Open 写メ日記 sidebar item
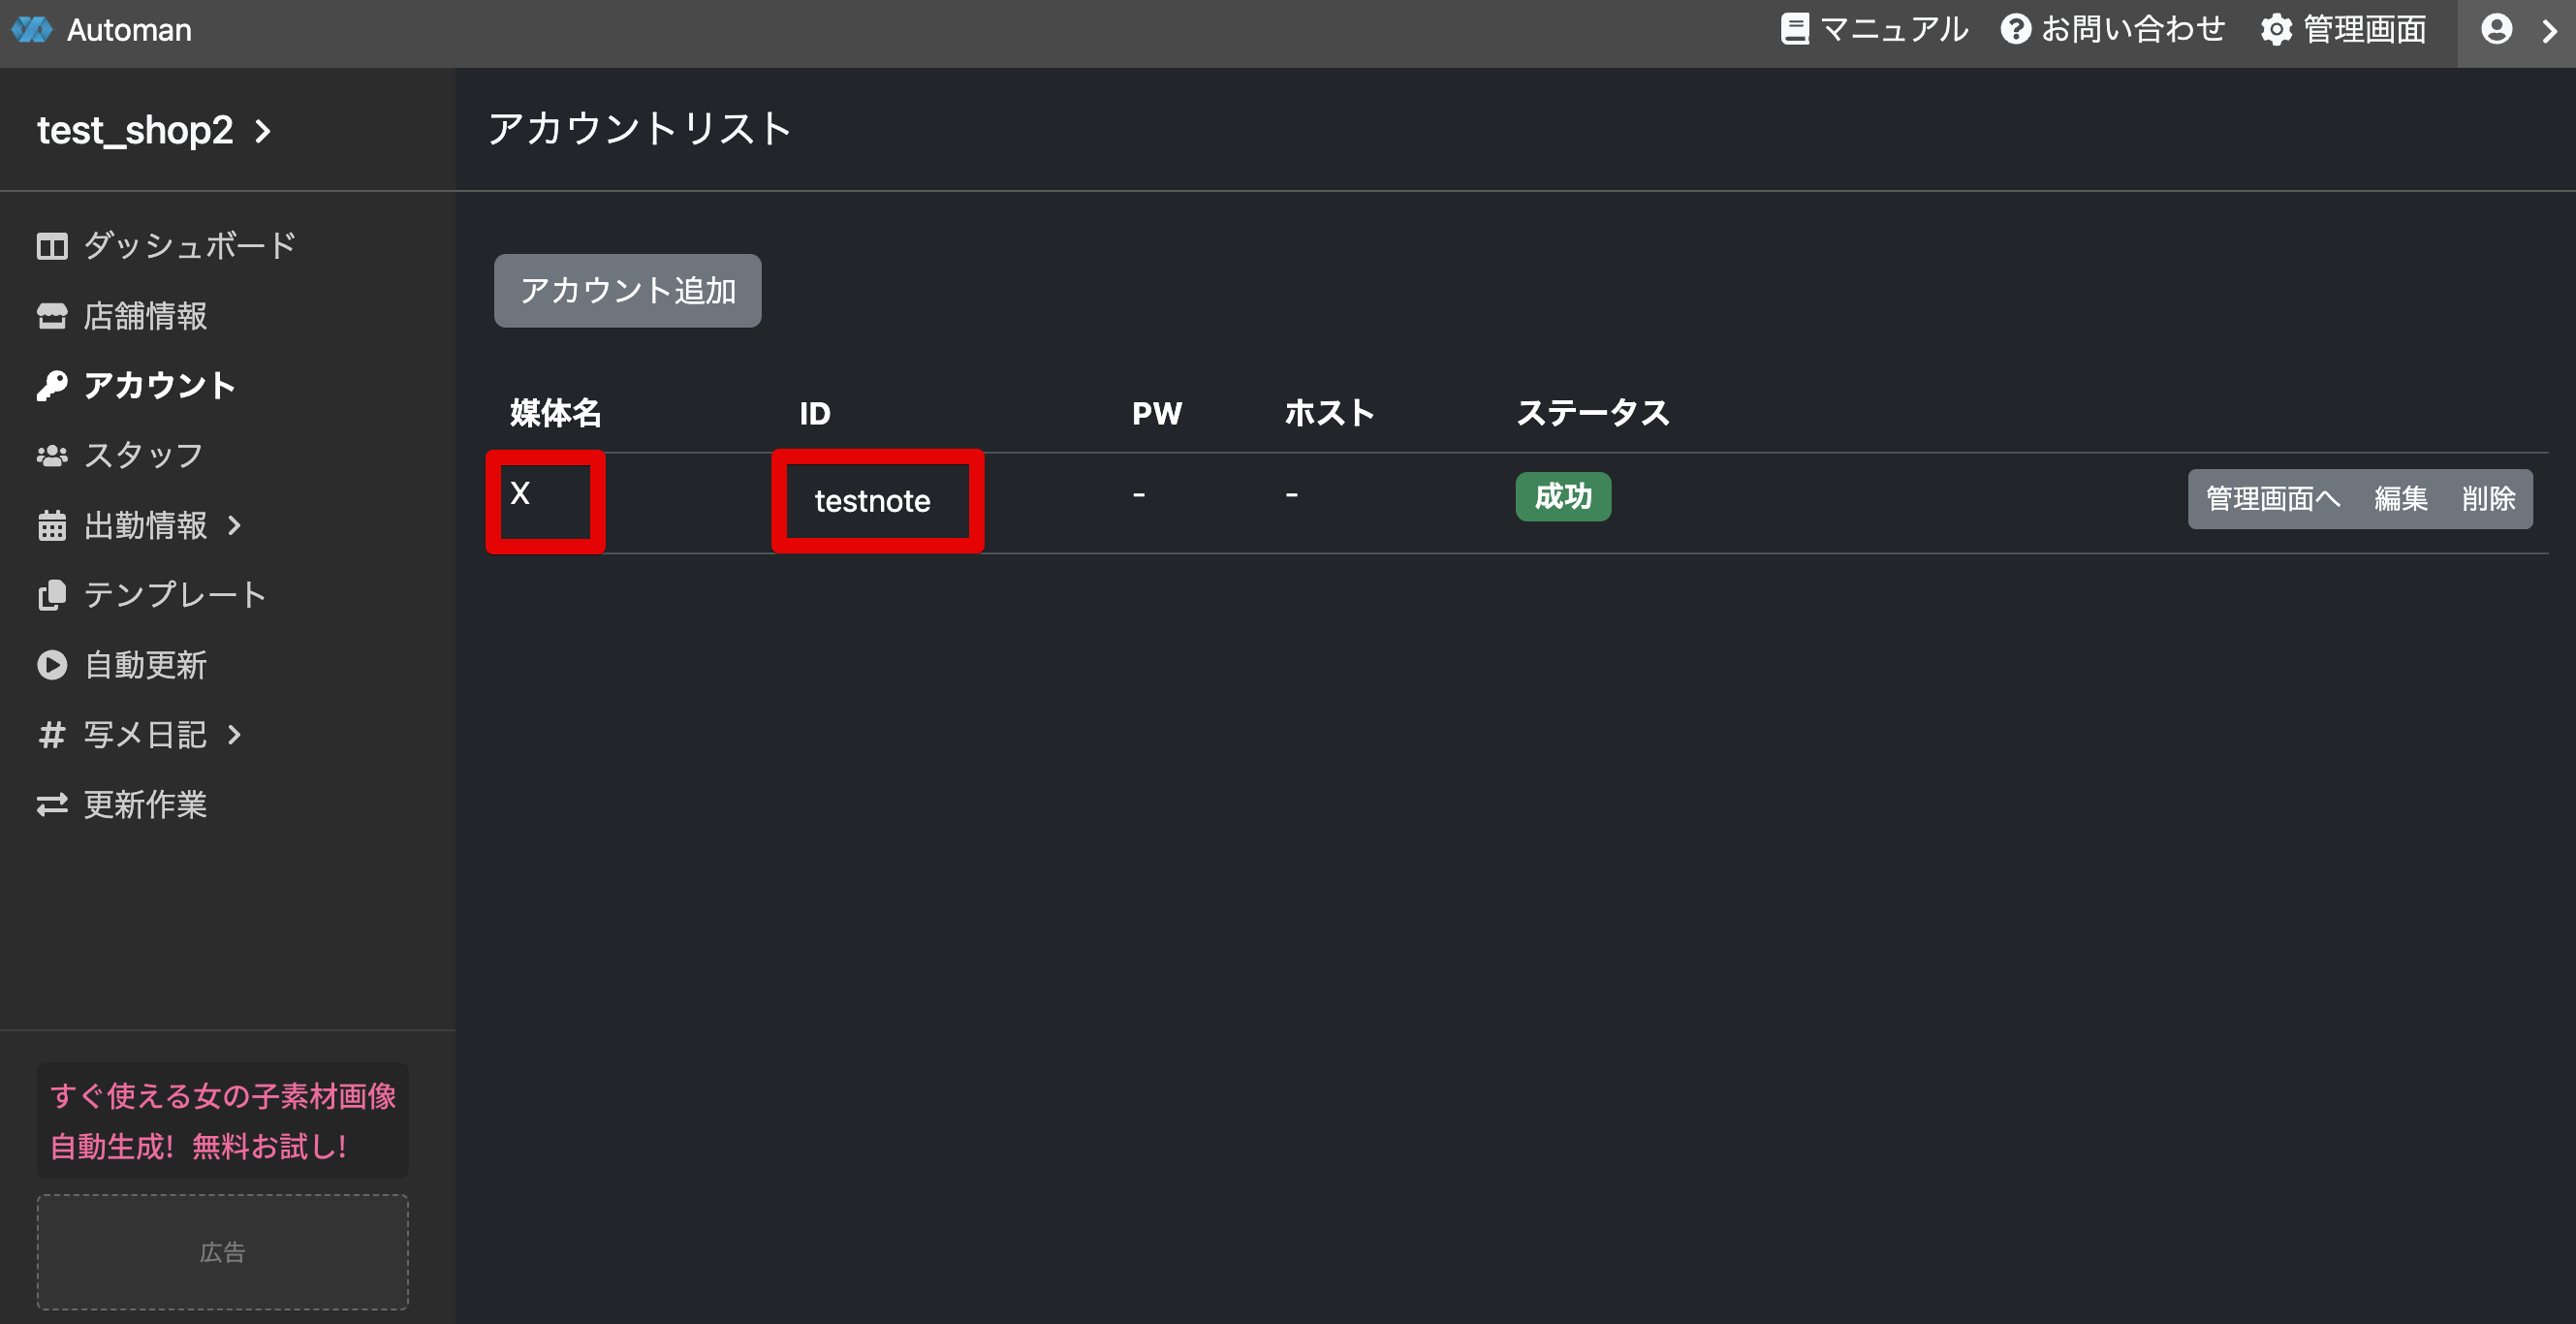Screen dimensions: 2576x1324 pyautogui.click(x=145, y=735)
